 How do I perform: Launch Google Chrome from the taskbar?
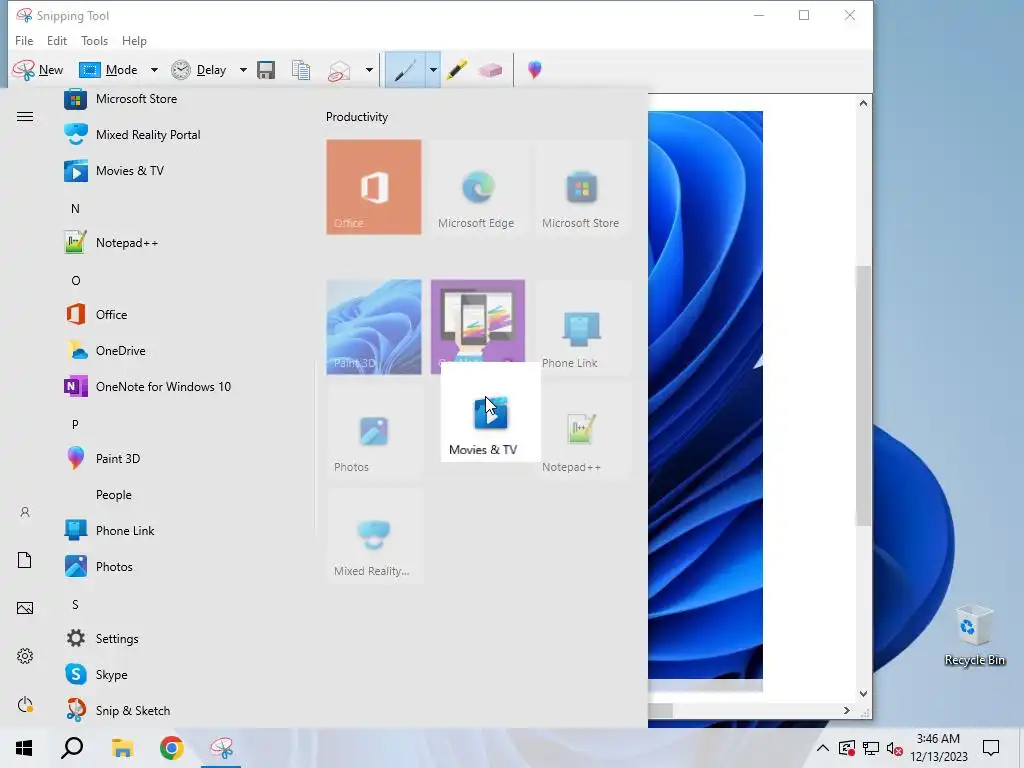pos(172,748)
